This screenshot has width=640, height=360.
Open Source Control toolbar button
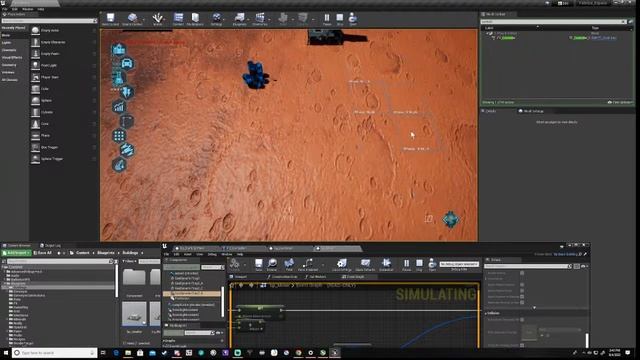point(132,19)
